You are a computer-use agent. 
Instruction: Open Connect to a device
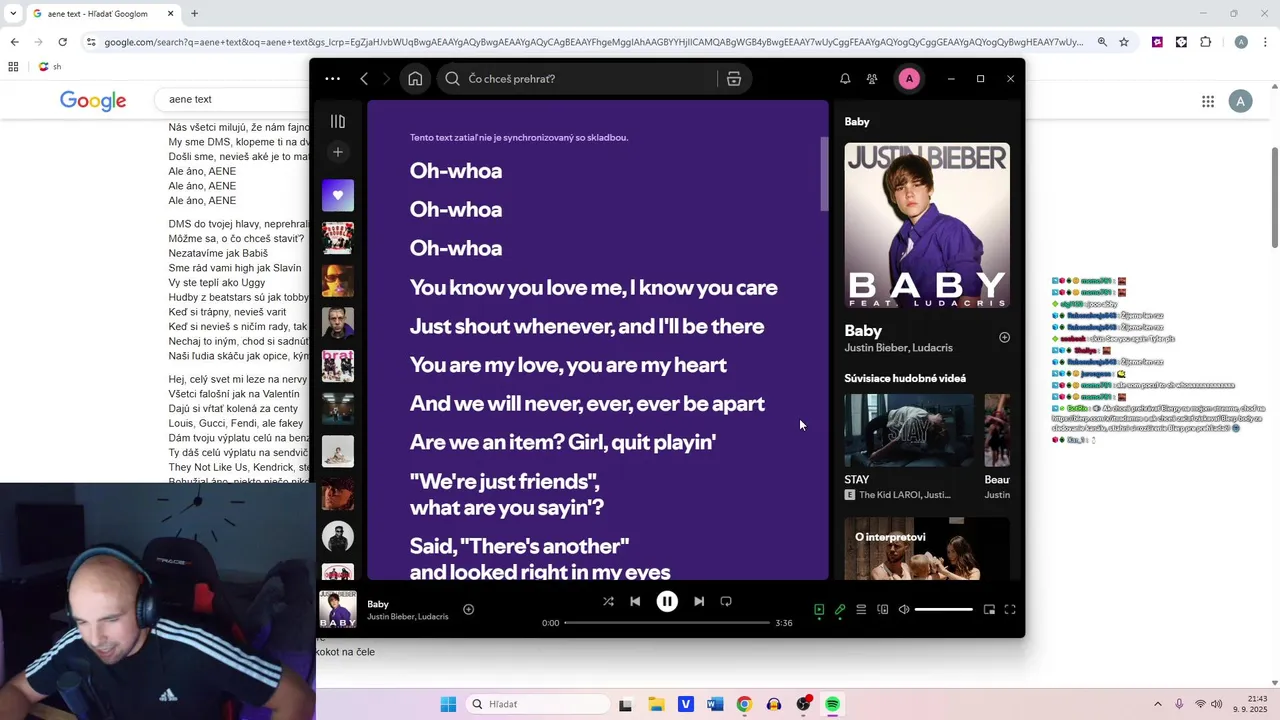pyautogui.click(x=883, y=609)
